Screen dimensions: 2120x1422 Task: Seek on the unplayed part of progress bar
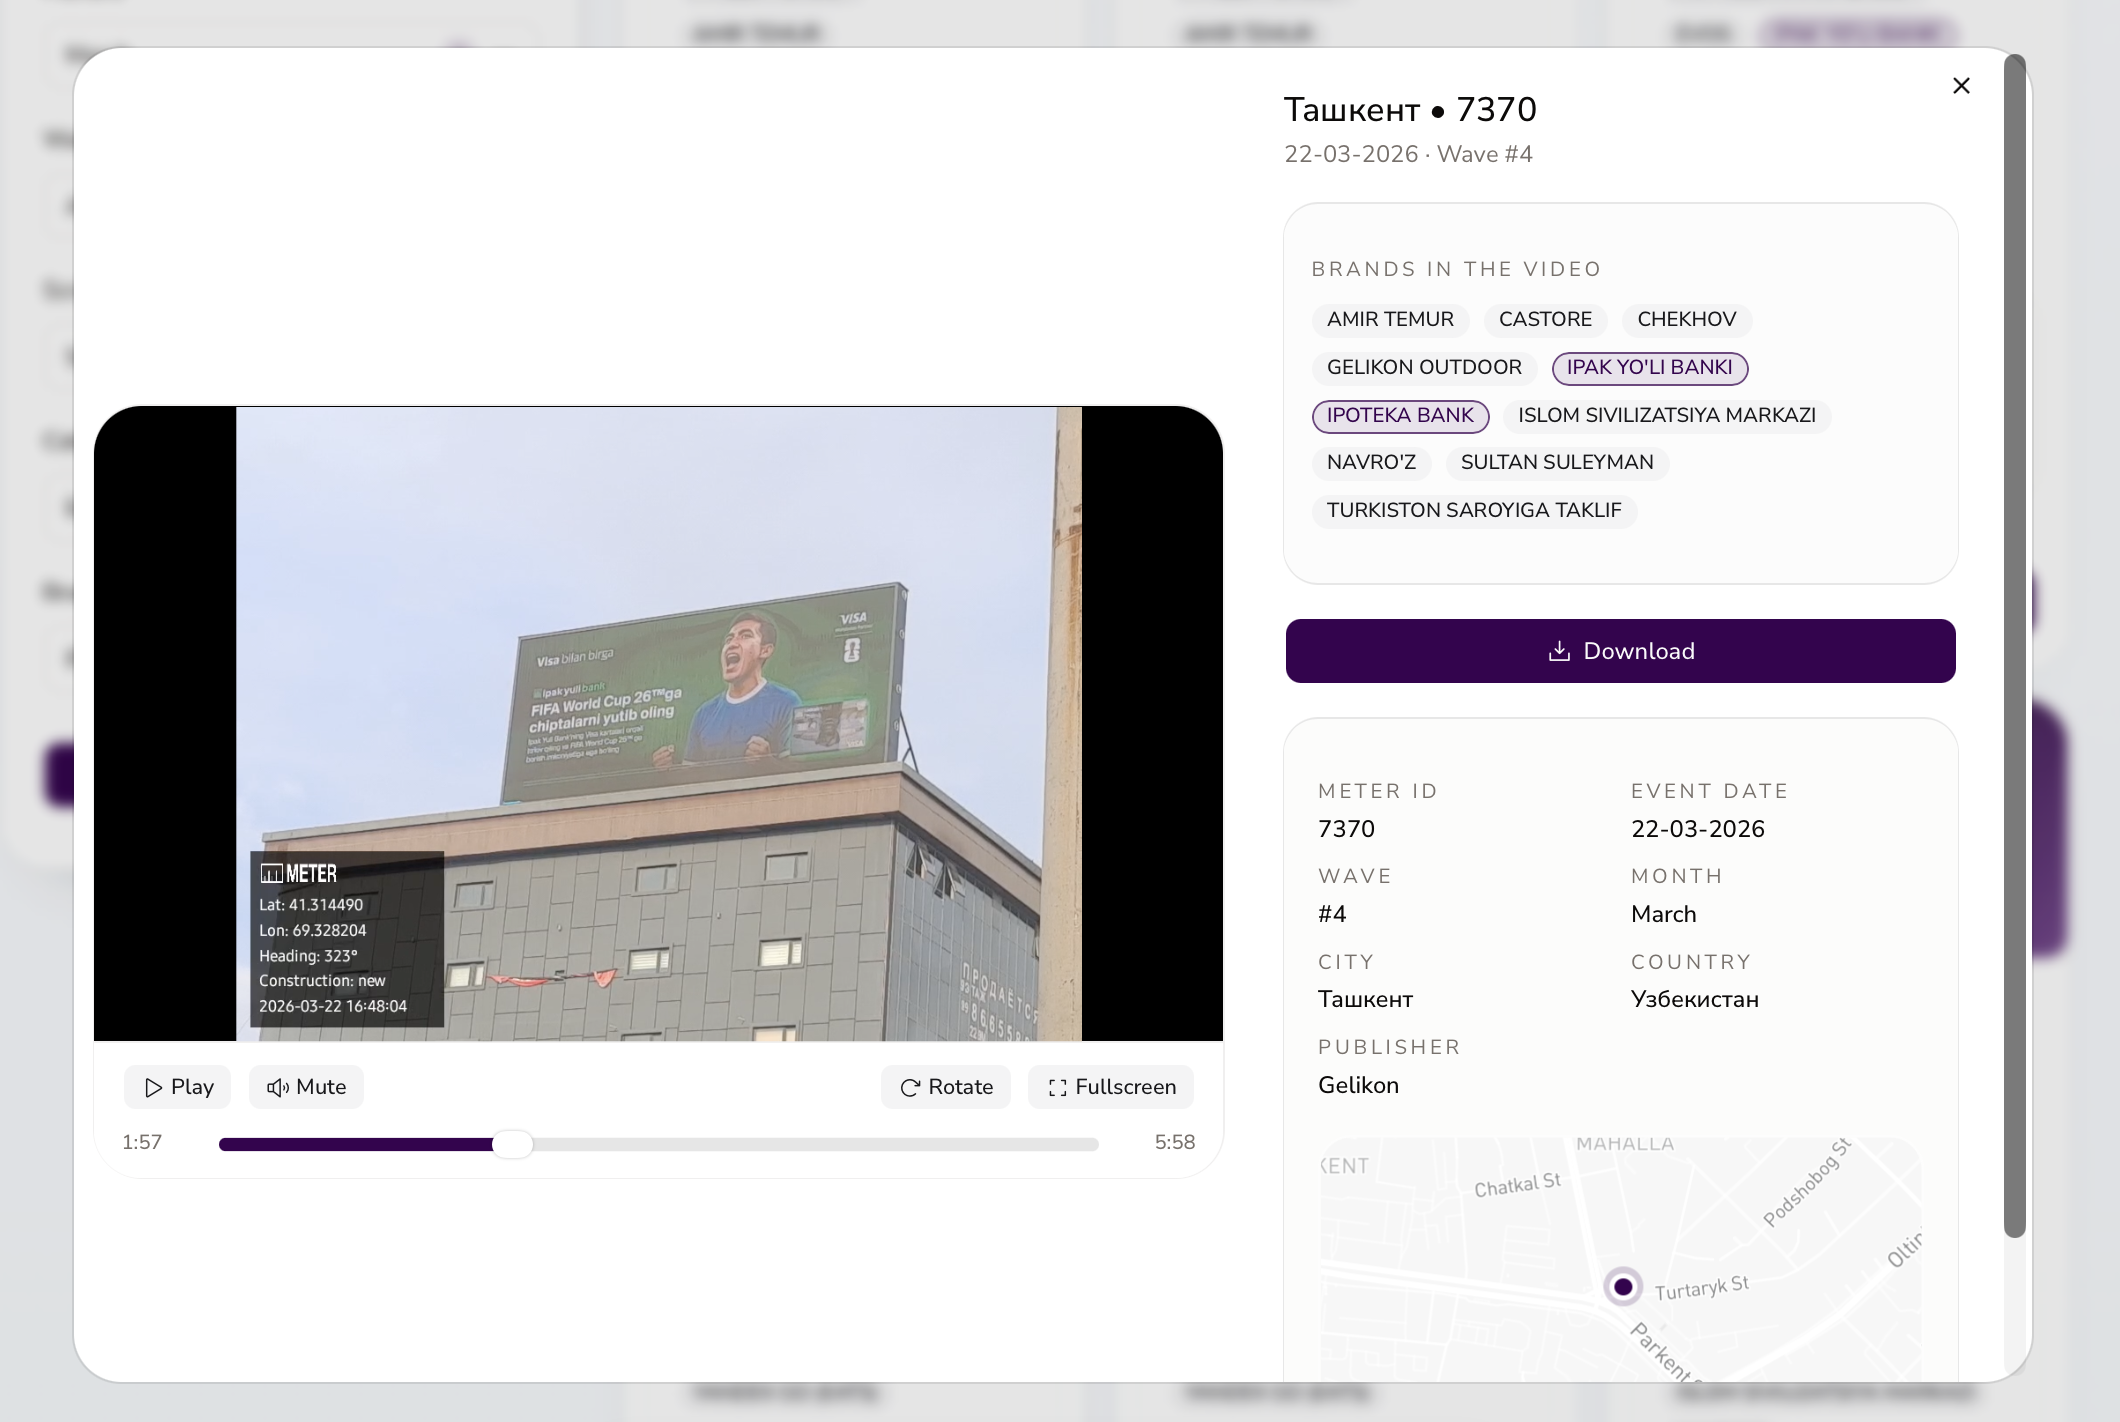[x=815, y=1144]
